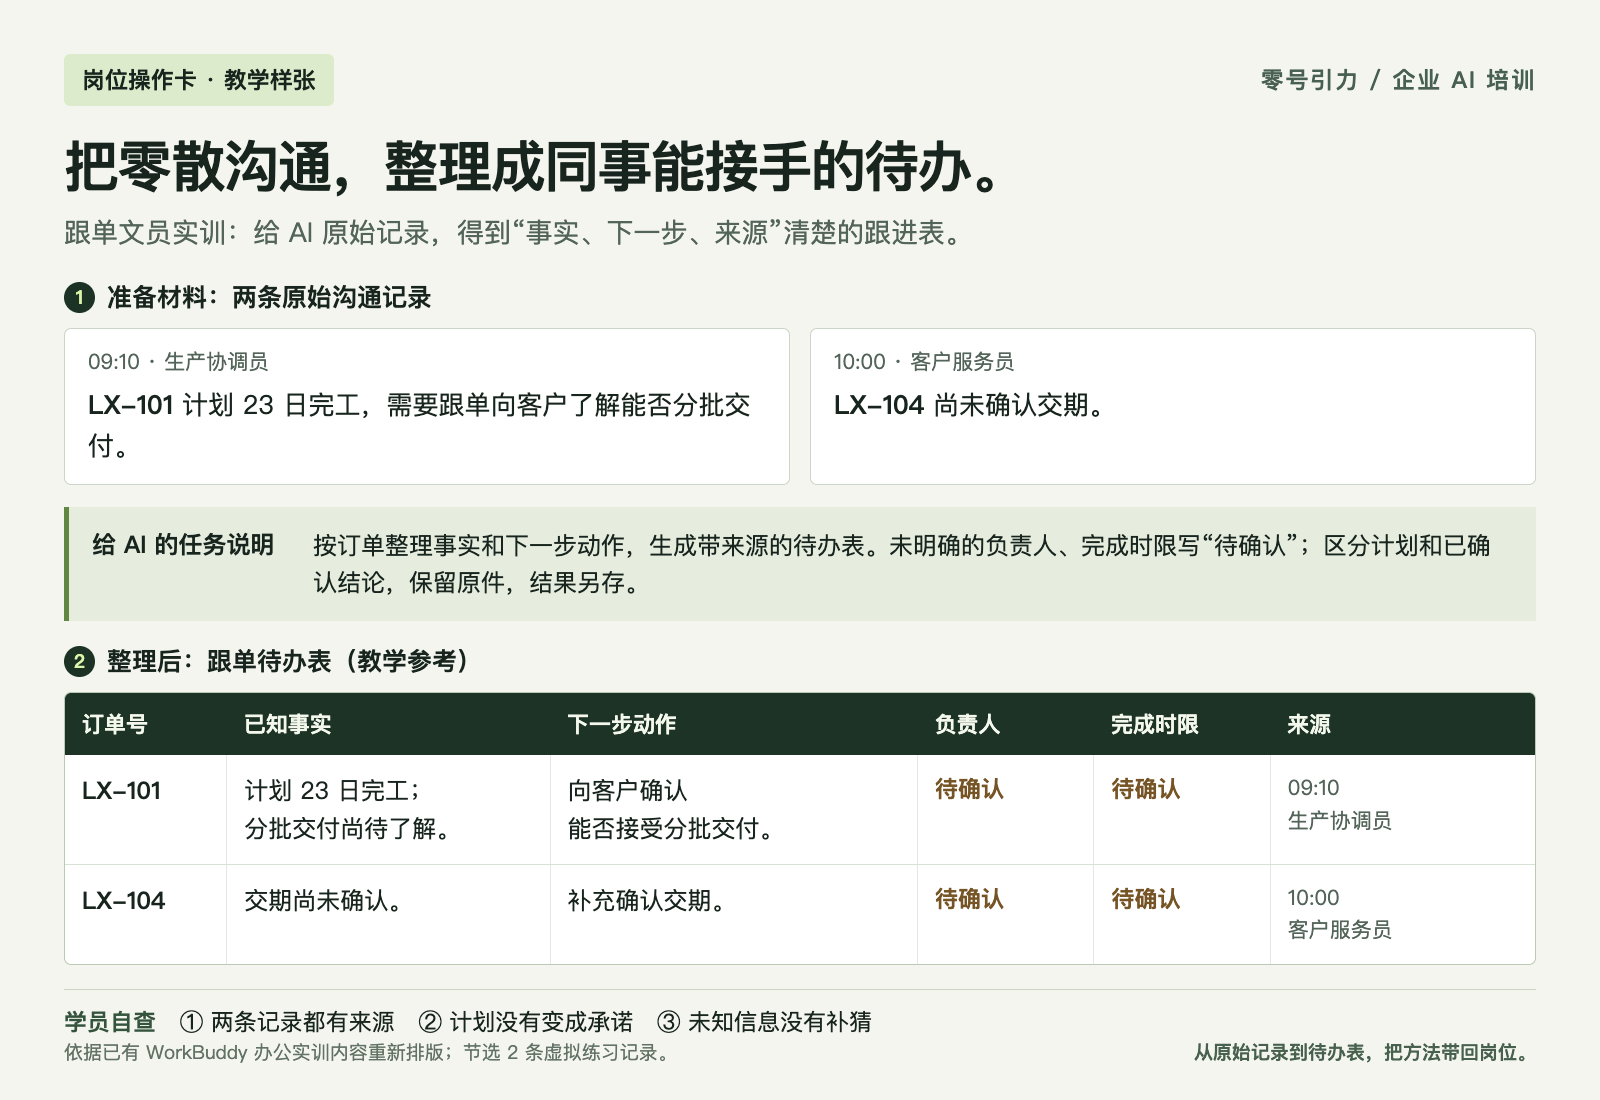Click 待确认 under 完成时限 in the LX-101 row
The image size is (1600, 1100).
[1146, 789]
